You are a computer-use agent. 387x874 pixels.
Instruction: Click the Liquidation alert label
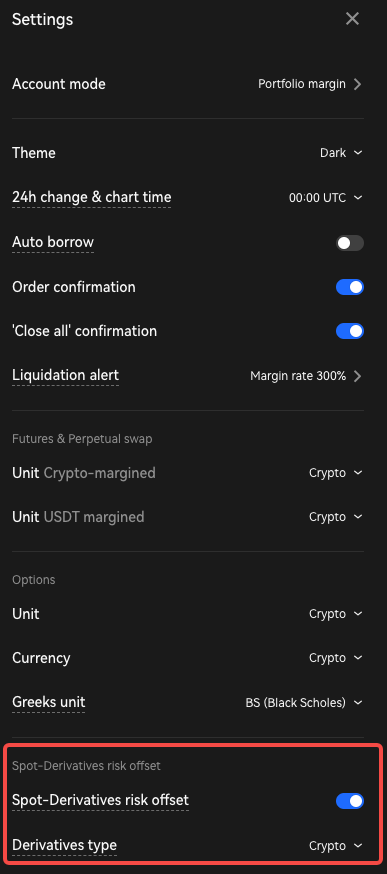point(65,375)
